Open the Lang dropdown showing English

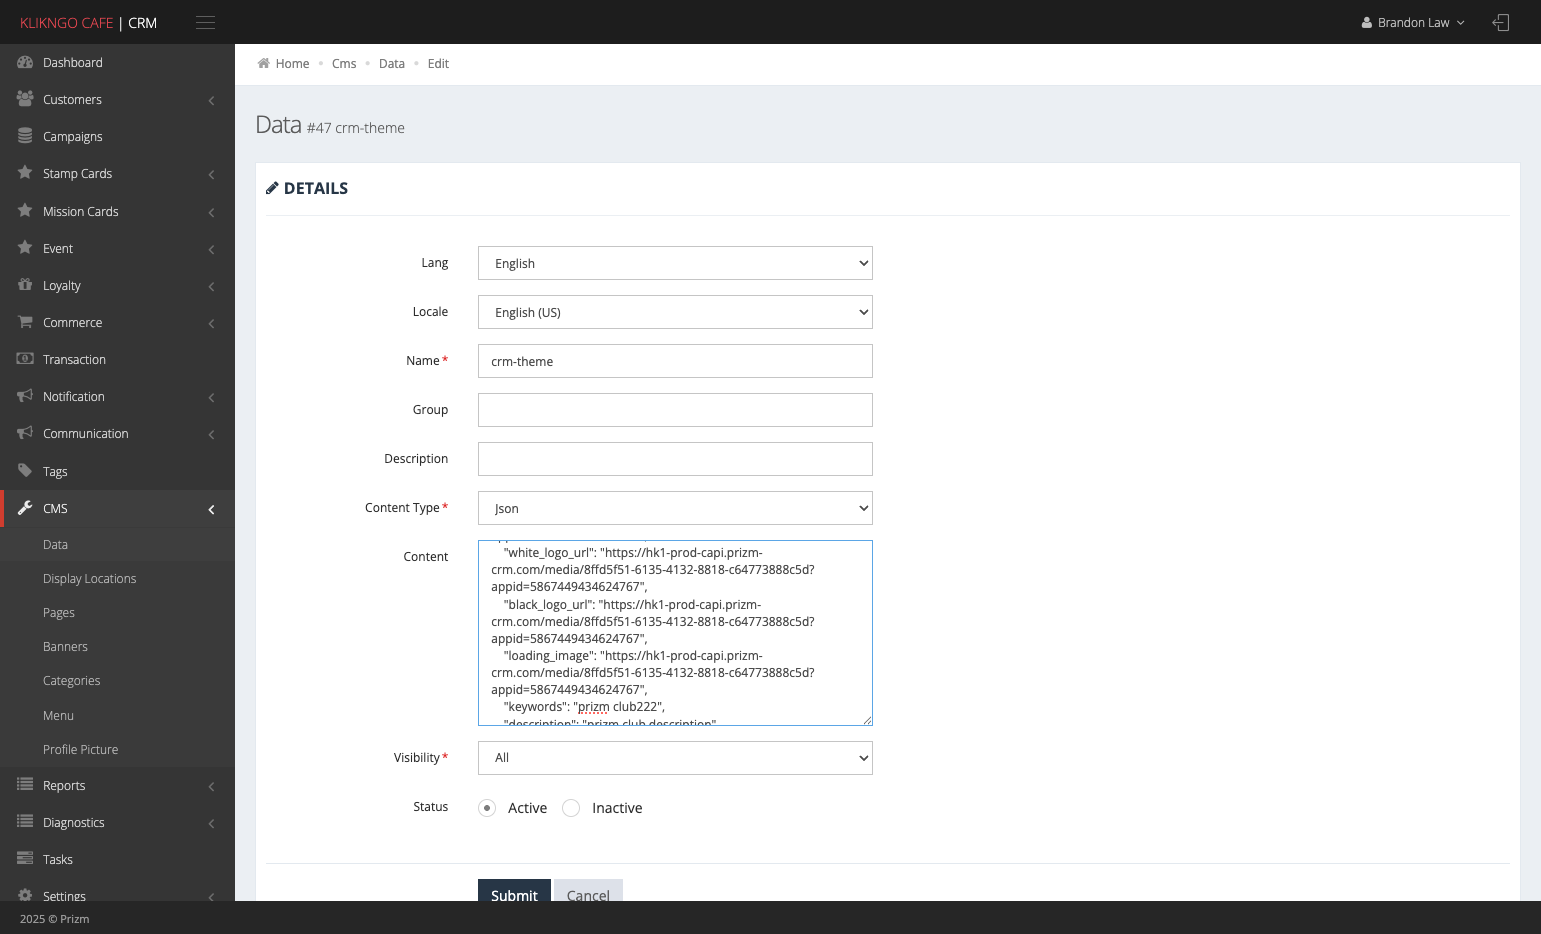click(x=675, y=263)
